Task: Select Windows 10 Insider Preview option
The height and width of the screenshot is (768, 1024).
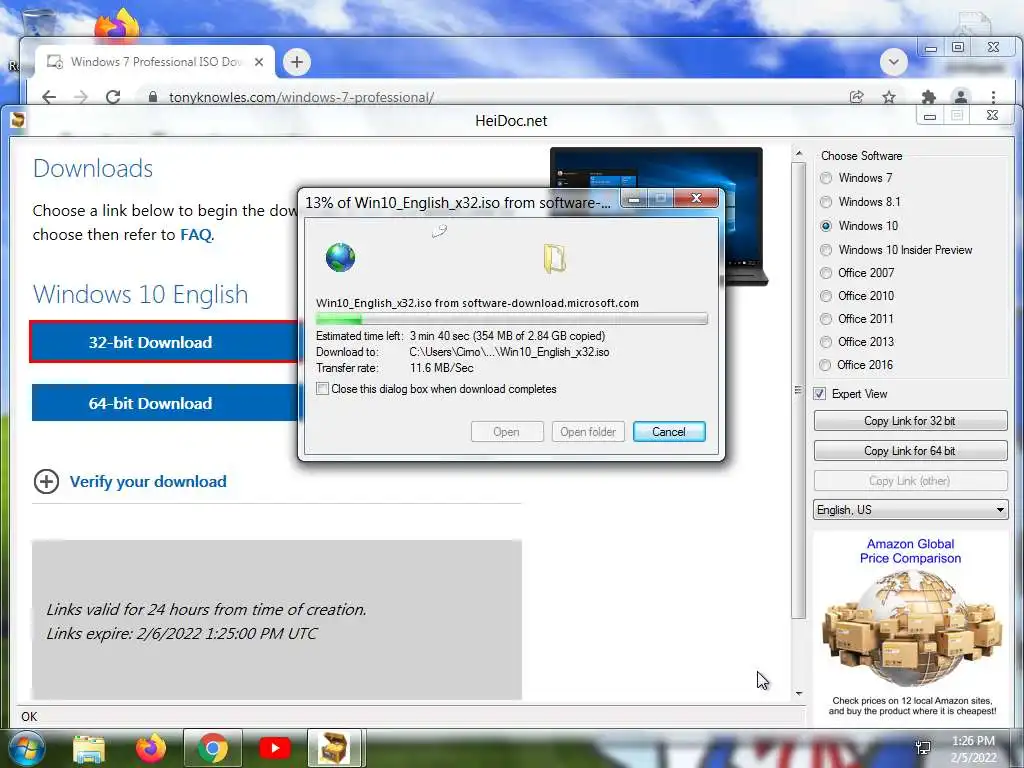Action: [826, 250]
